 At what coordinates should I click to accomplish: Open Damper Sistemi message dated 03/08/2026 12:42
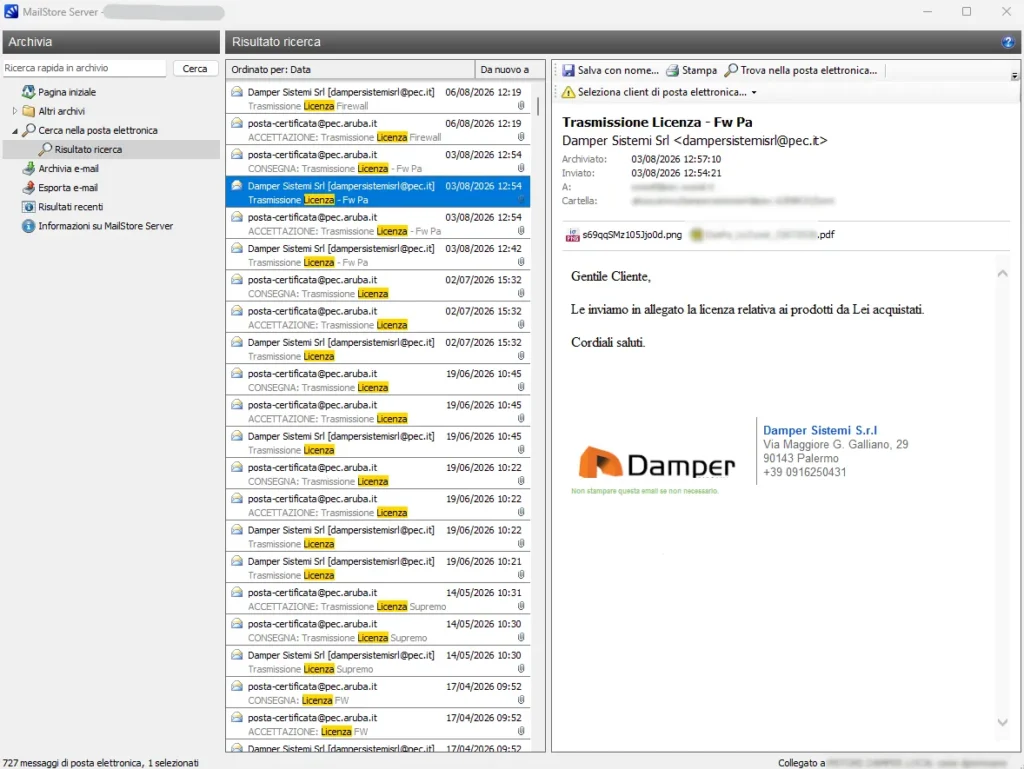[378, 255]
